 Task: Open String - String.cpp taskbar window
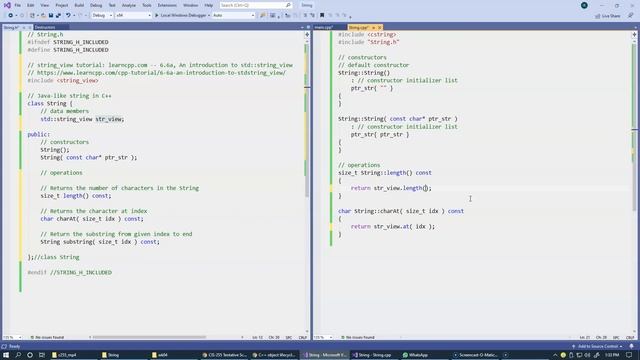pos(372,355)
